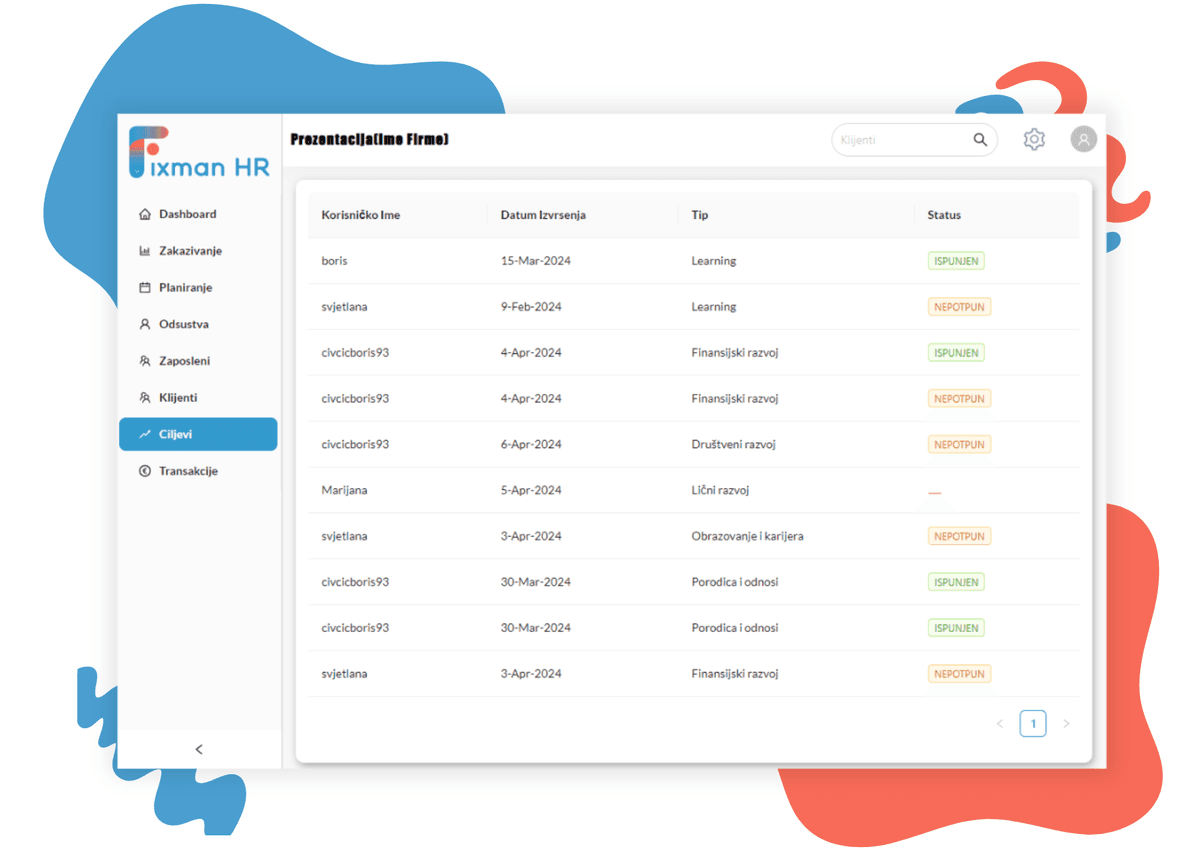Viewport: 1200px width, 851px height.
Task: Click the Zakazivanje chart icon
Action: (x=145, y=251)
